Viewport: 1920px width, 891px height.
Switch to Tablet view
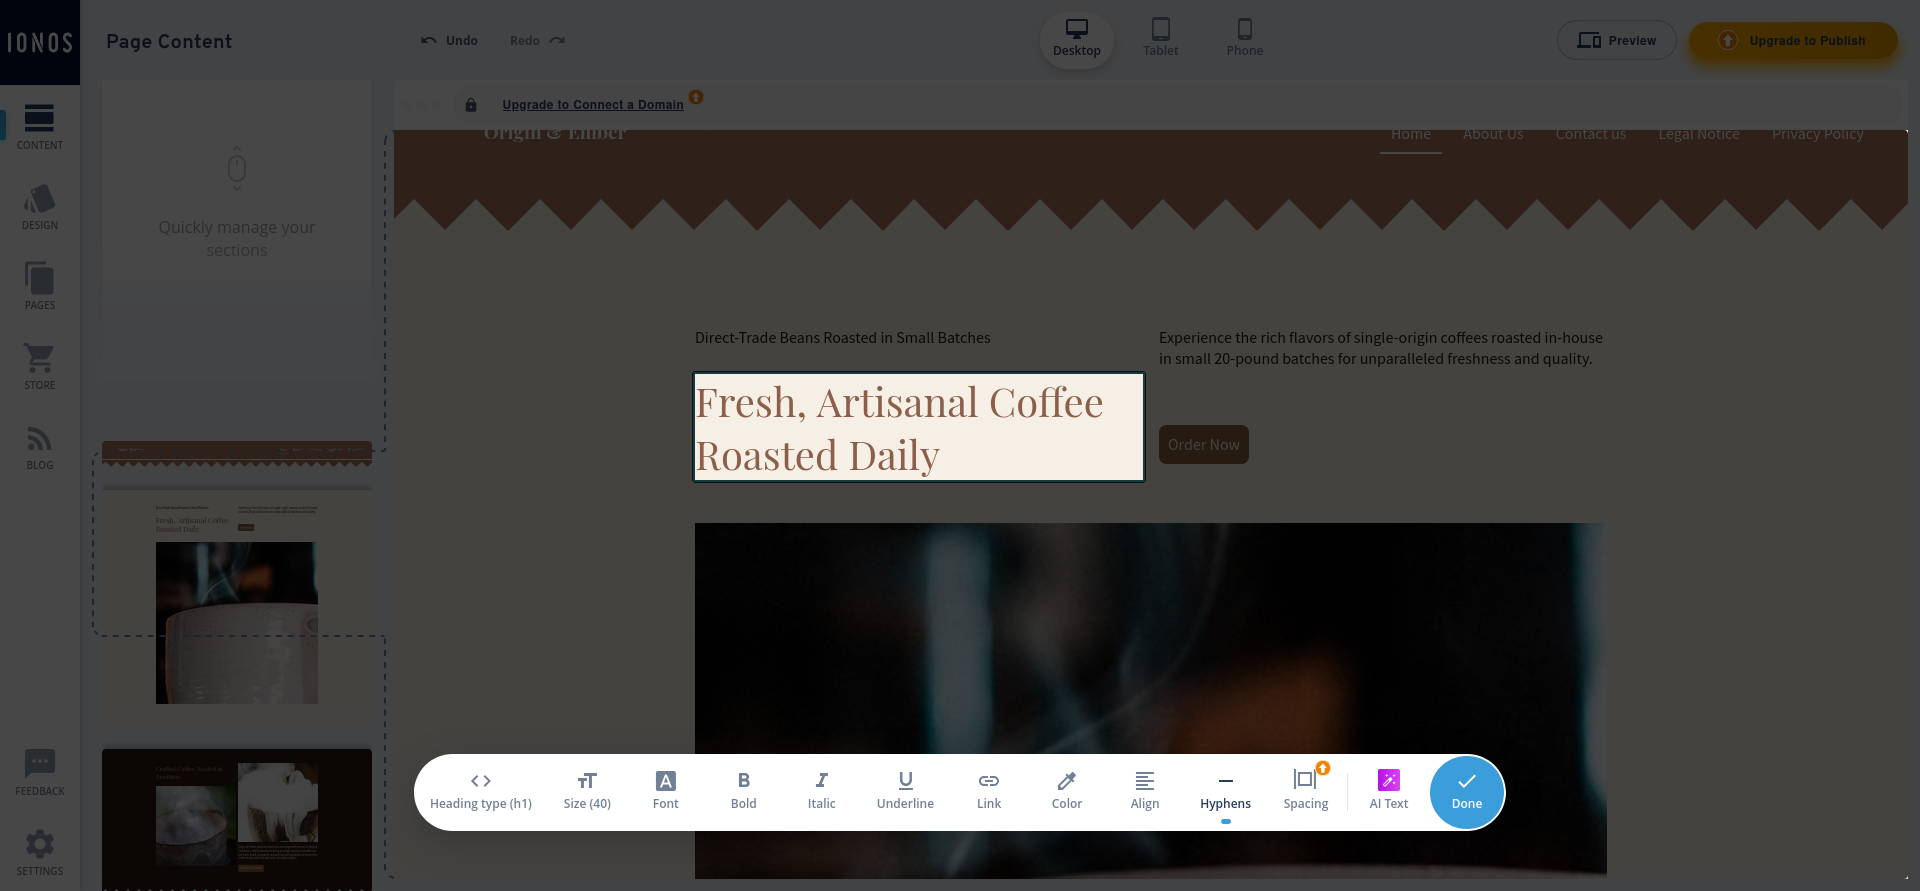(1160, 40)
